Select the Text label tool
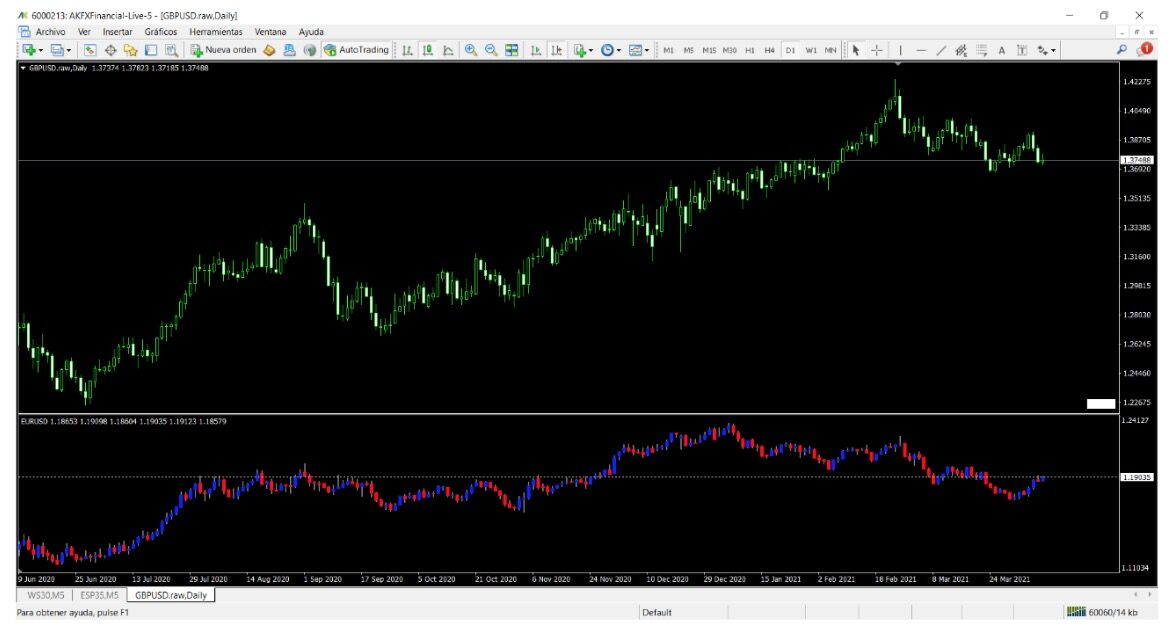 click(x=1002, y=50)
